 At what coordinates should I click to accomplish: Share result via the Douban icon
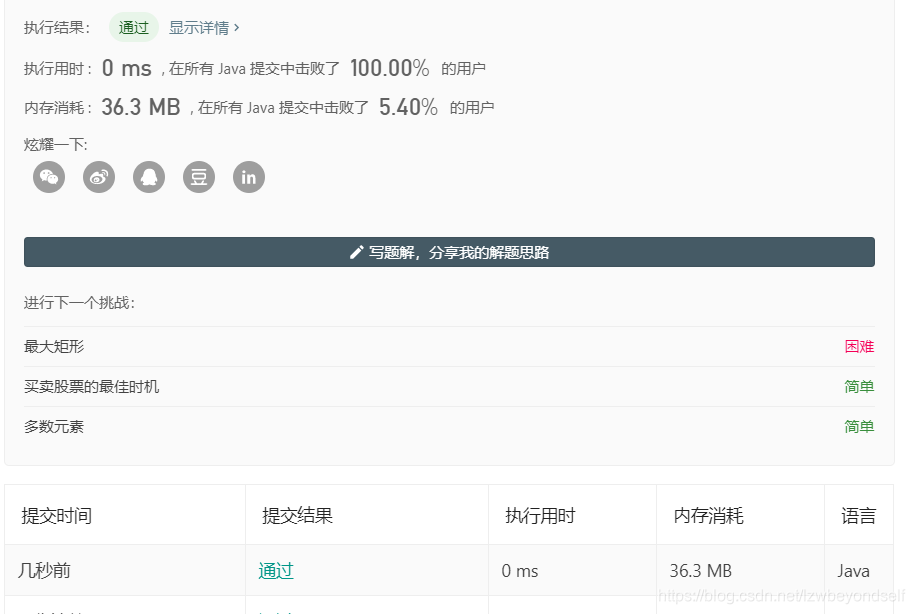coord(199,177)
